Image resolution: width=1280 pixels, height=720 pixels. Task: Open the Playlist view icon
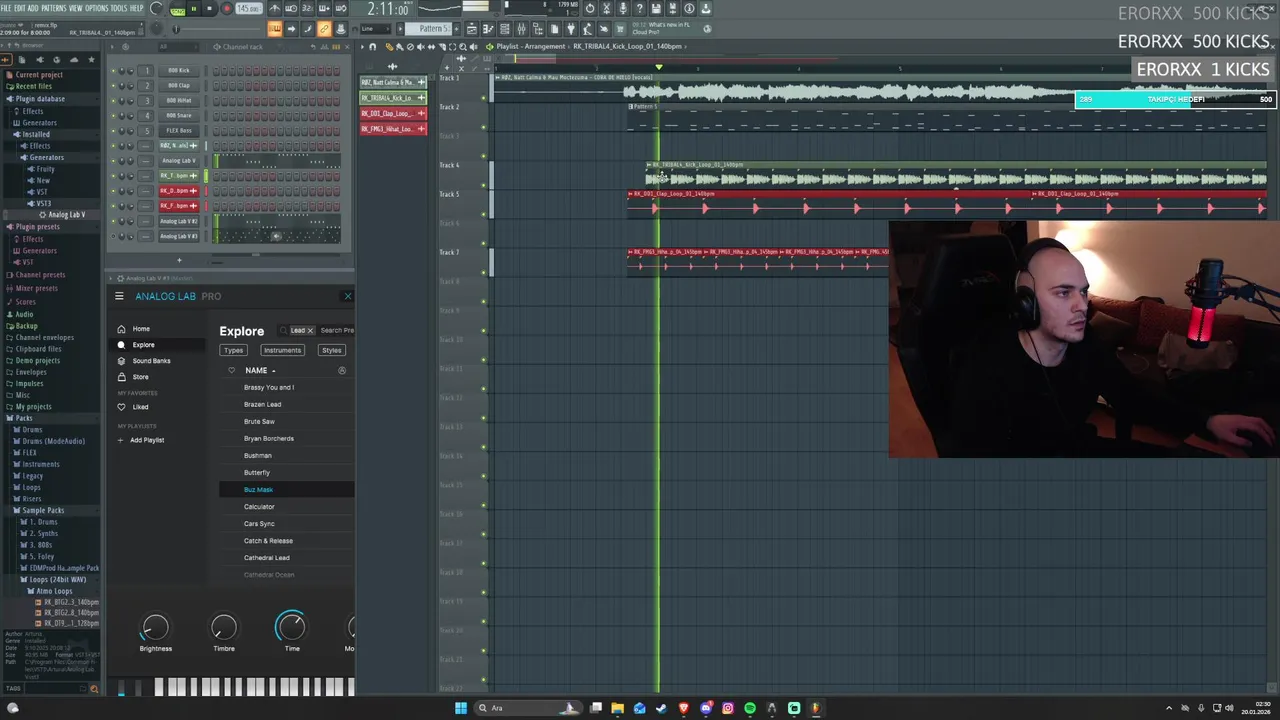point(472,29)
